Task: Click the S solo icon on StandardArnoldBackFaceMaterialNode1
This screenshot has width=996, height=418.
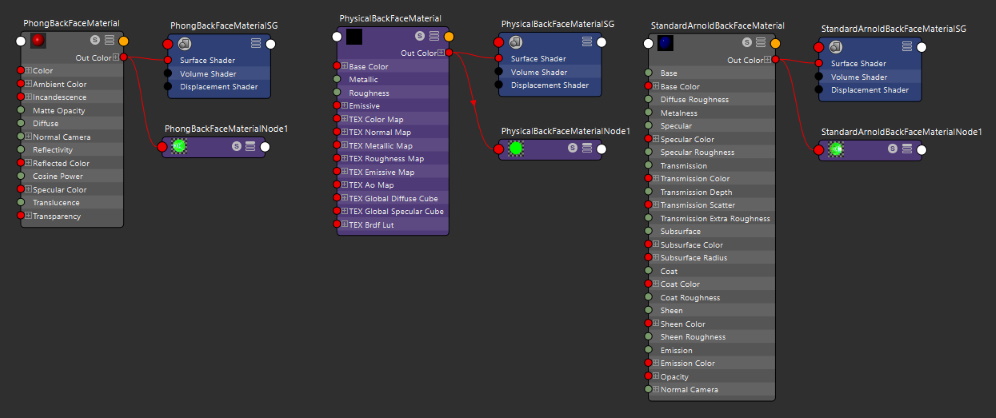Action: click(x=893, y=149)
